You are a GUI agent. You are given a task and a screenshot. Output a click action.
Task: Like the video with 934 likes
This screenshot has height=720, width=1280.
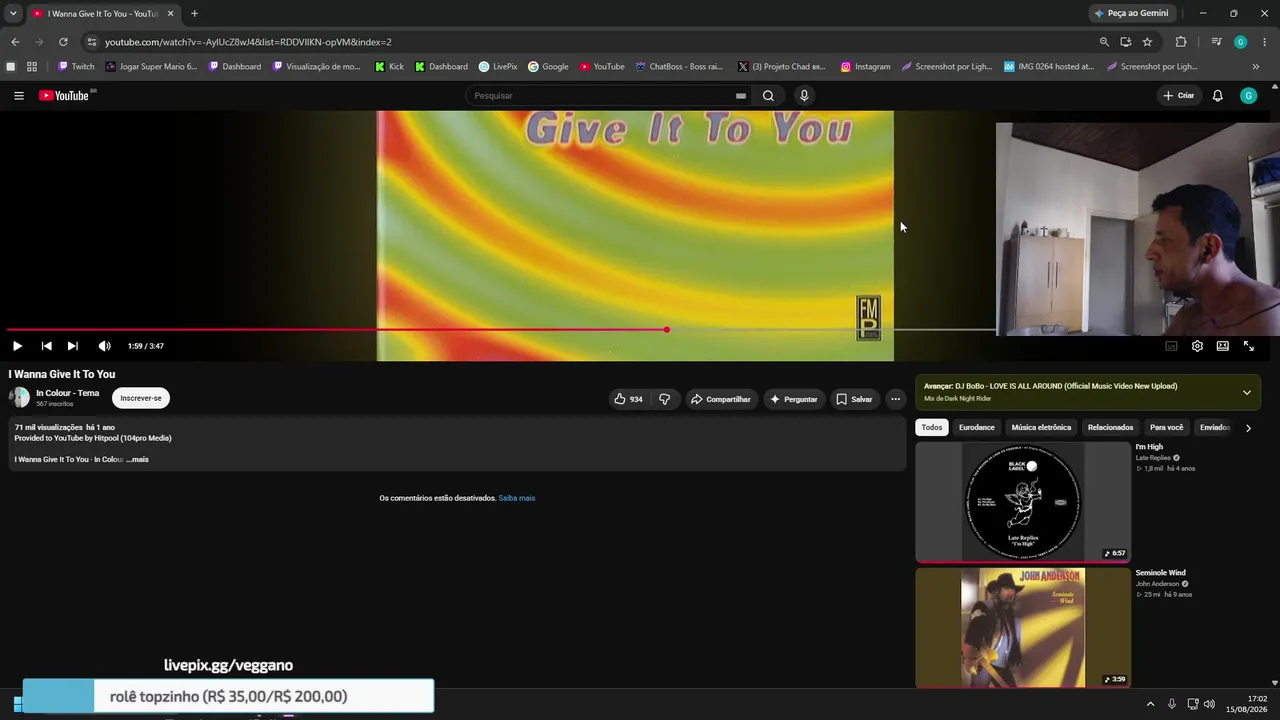click(x=629, y=399)
